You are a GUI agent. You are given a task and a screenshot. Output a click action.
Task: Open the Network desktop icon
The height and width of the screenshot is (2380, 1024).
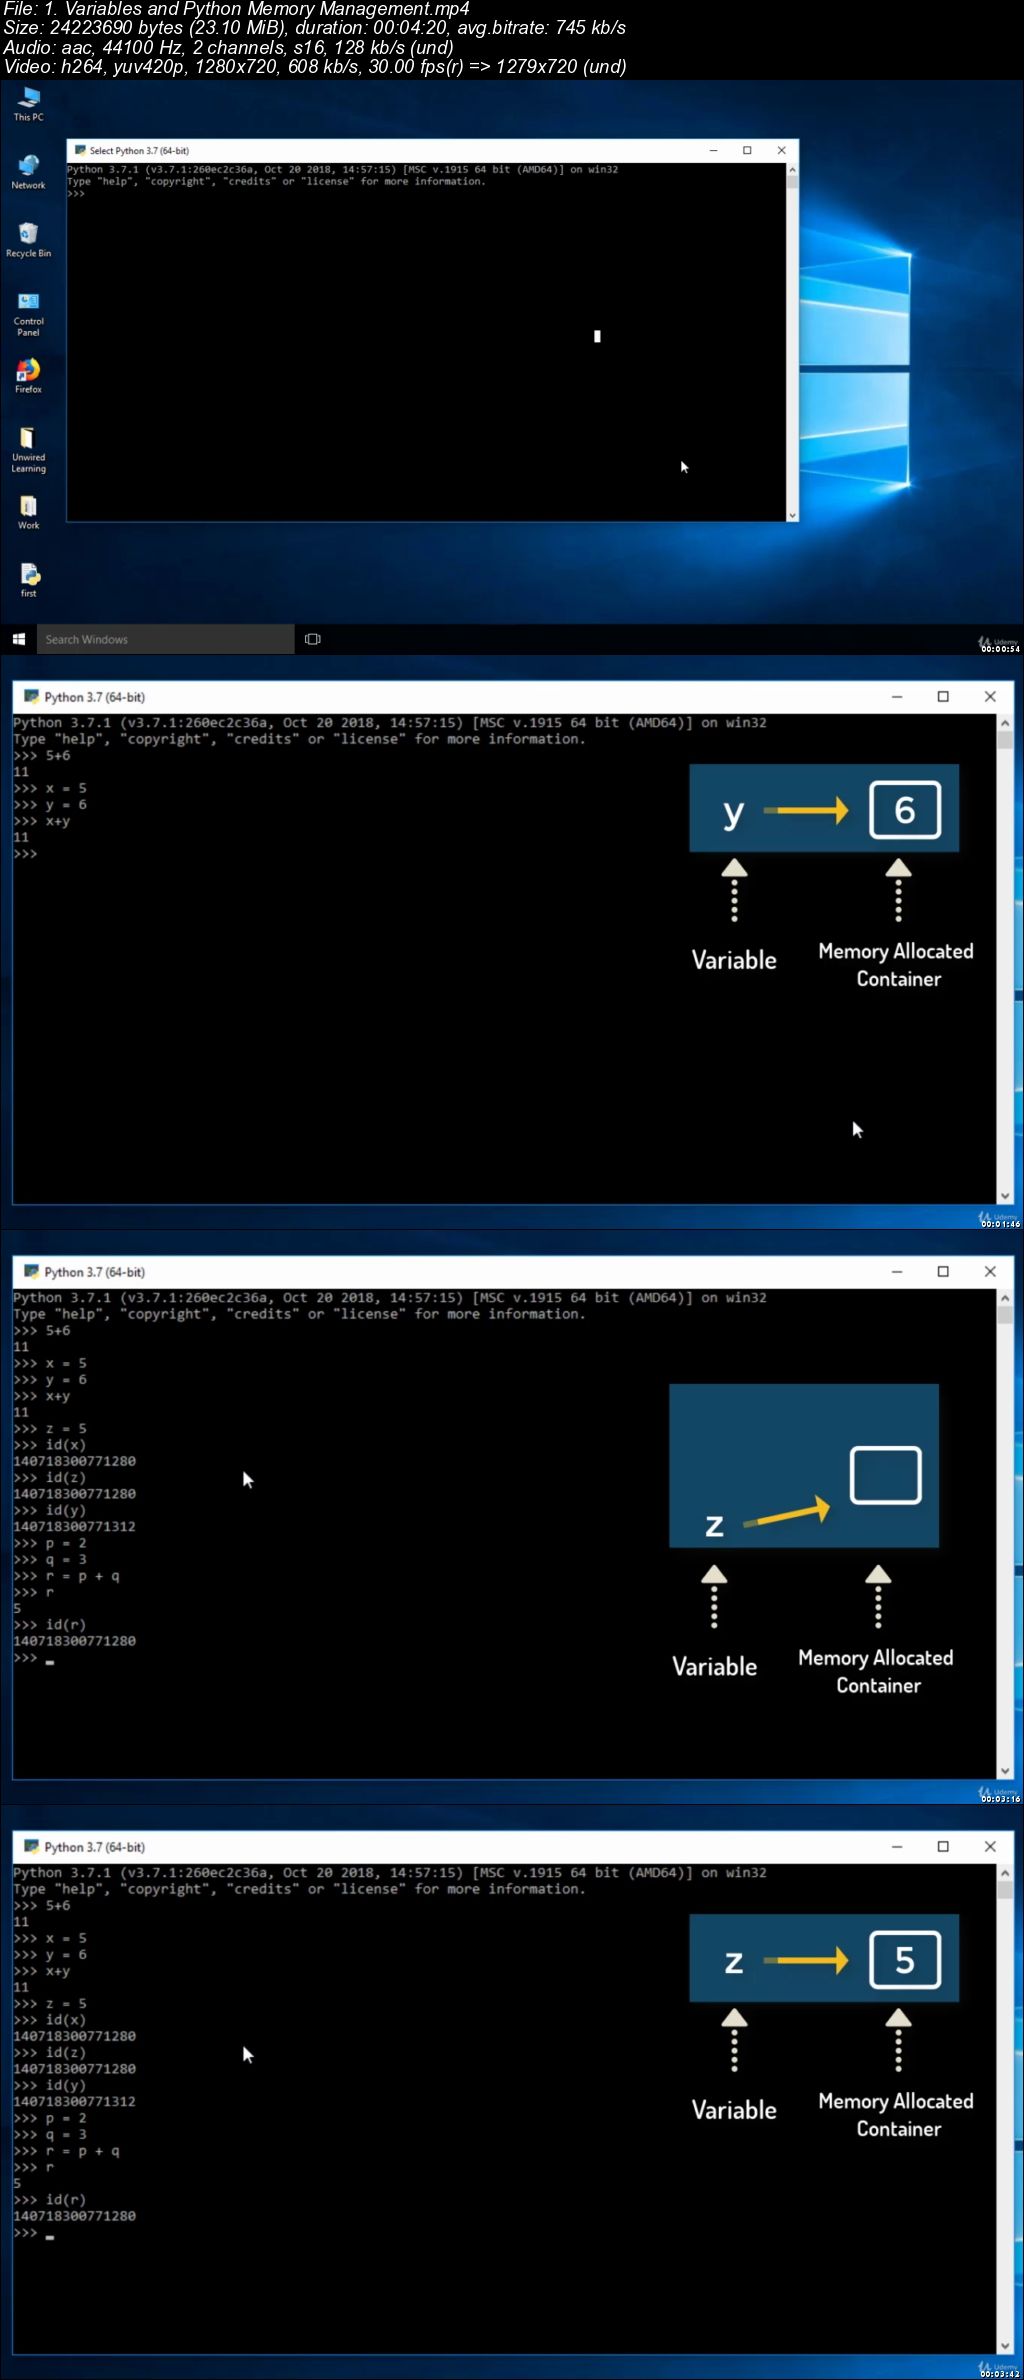click(x=28, y=172)
